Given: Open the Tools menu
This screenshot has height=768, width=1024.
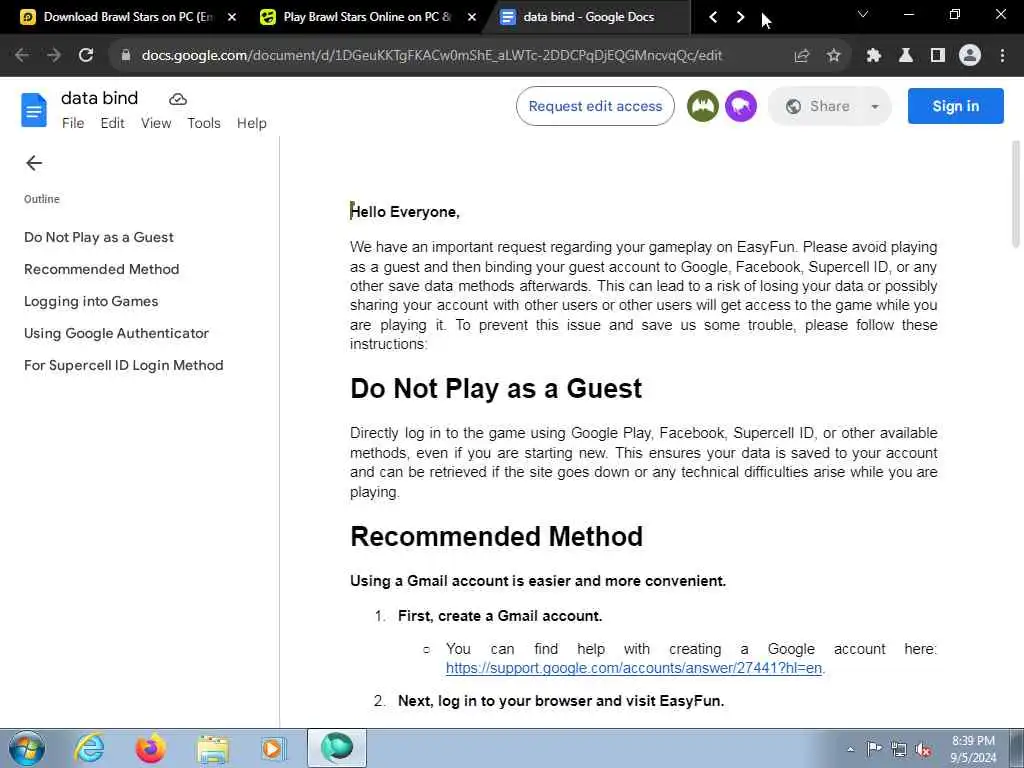Looking at the screenshot, I should coord(204,123).
